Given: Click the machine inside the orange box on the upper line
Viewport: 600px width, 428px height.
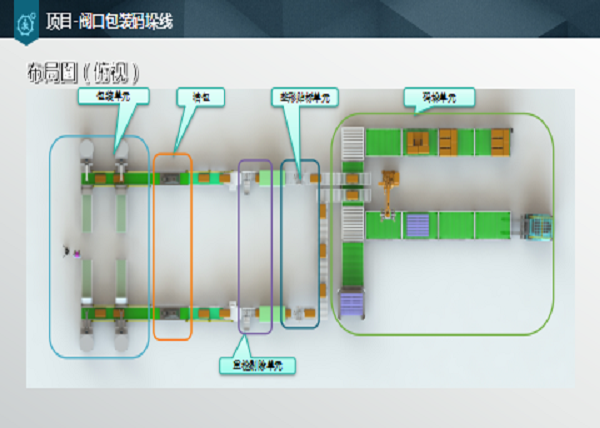Looking at the screenshot, I should [172, 179].
